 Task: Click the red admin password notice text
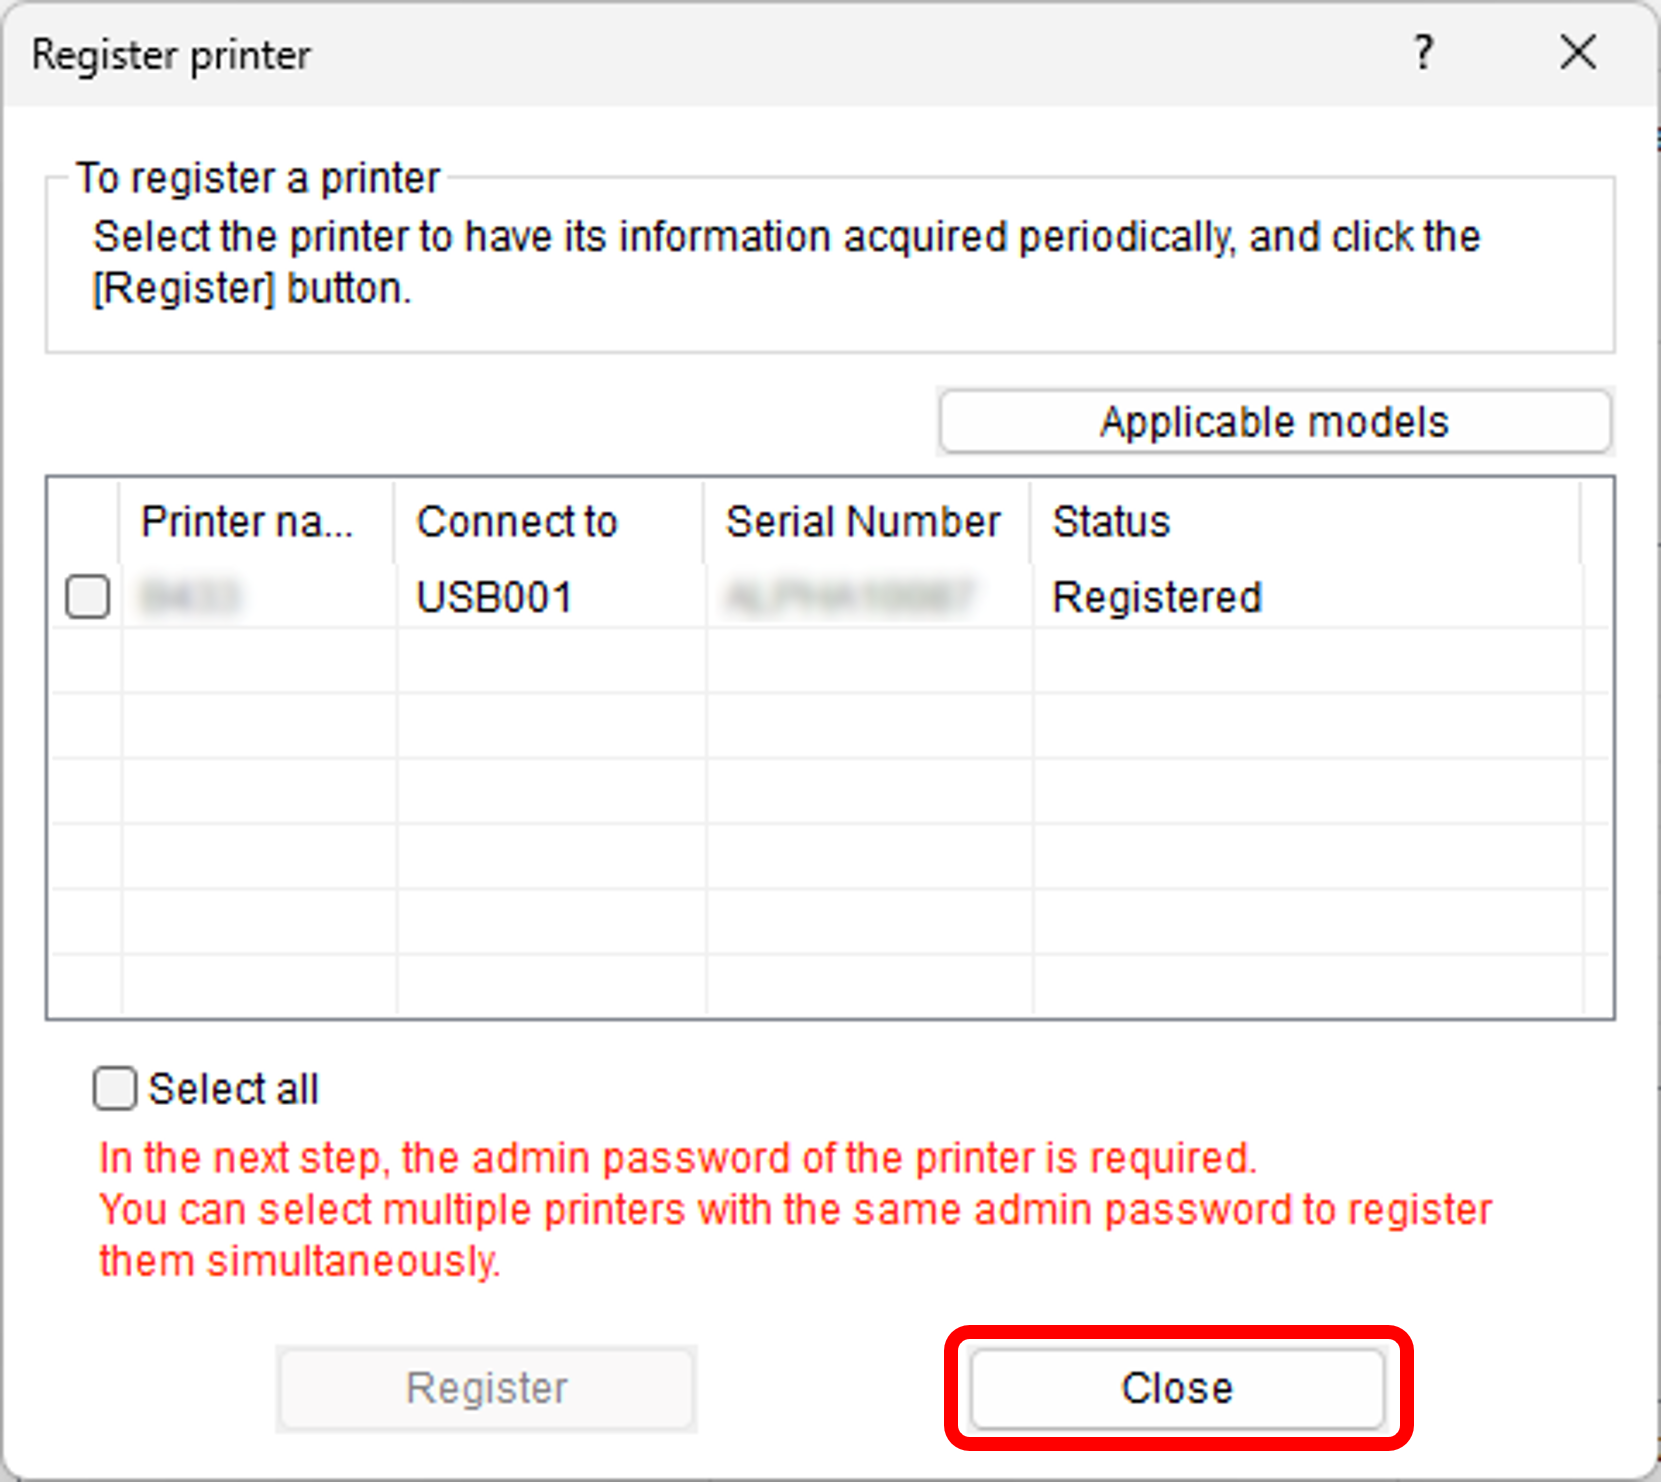[x=678, y=1159]
